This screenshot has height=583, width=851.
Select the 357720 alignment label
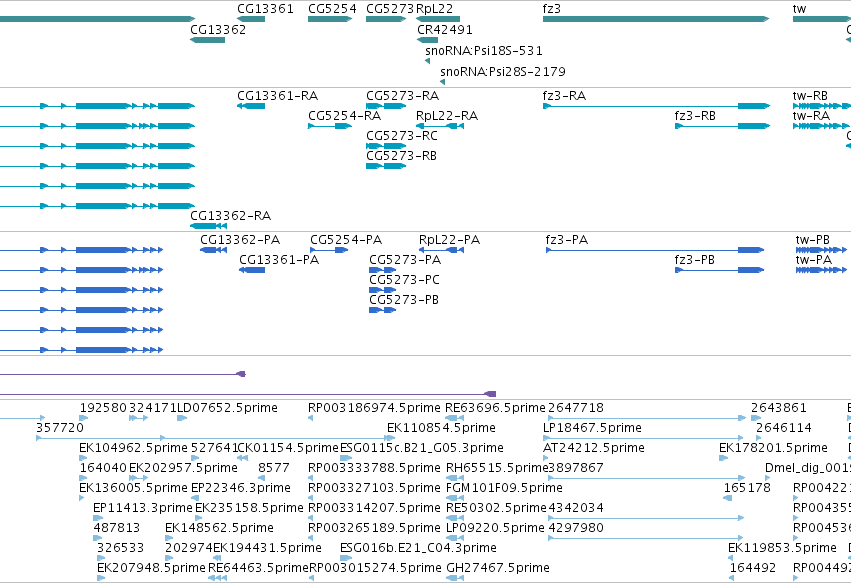coord(60,428)
